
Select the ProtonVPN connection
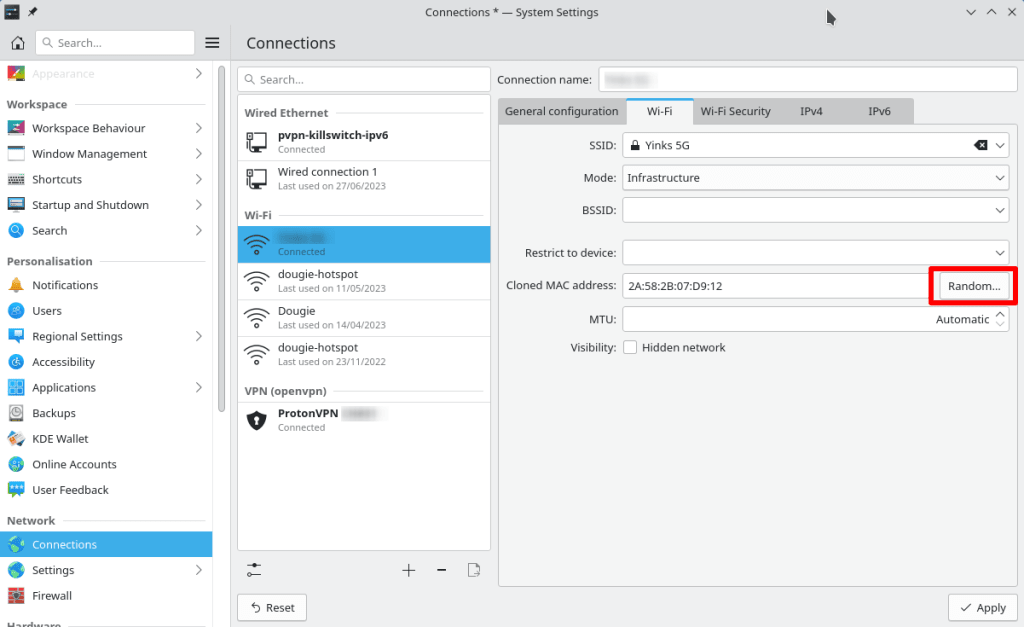coord(364,420)
